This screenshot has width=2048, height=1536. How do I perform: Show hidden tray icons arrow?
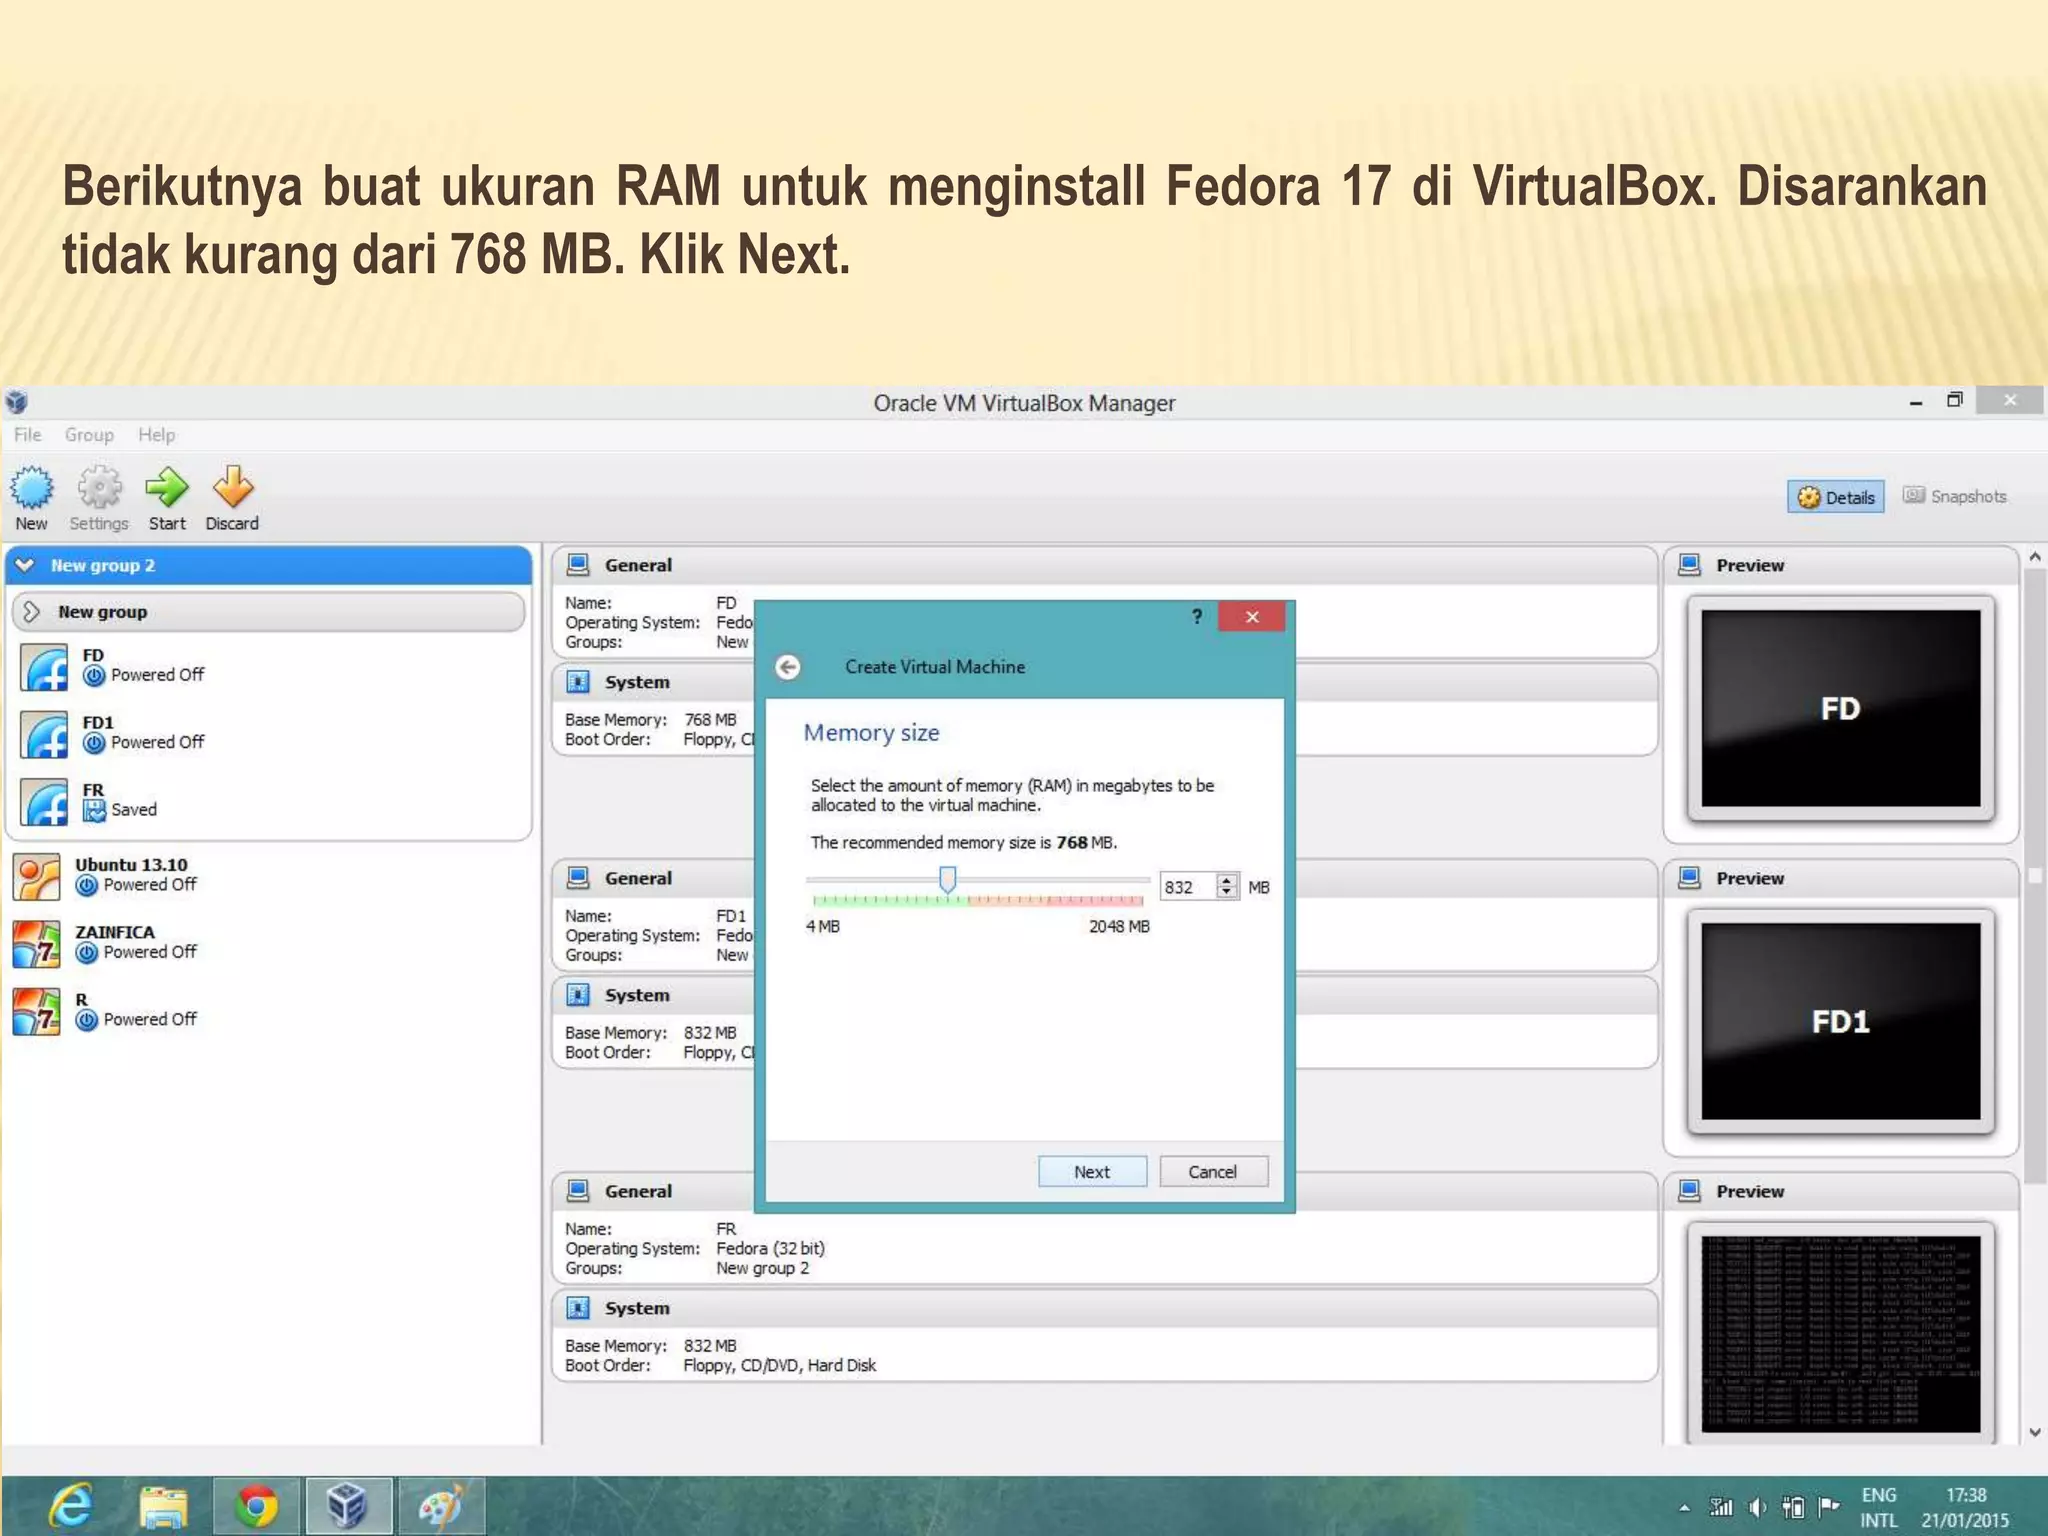[x=1685, y=1508]
